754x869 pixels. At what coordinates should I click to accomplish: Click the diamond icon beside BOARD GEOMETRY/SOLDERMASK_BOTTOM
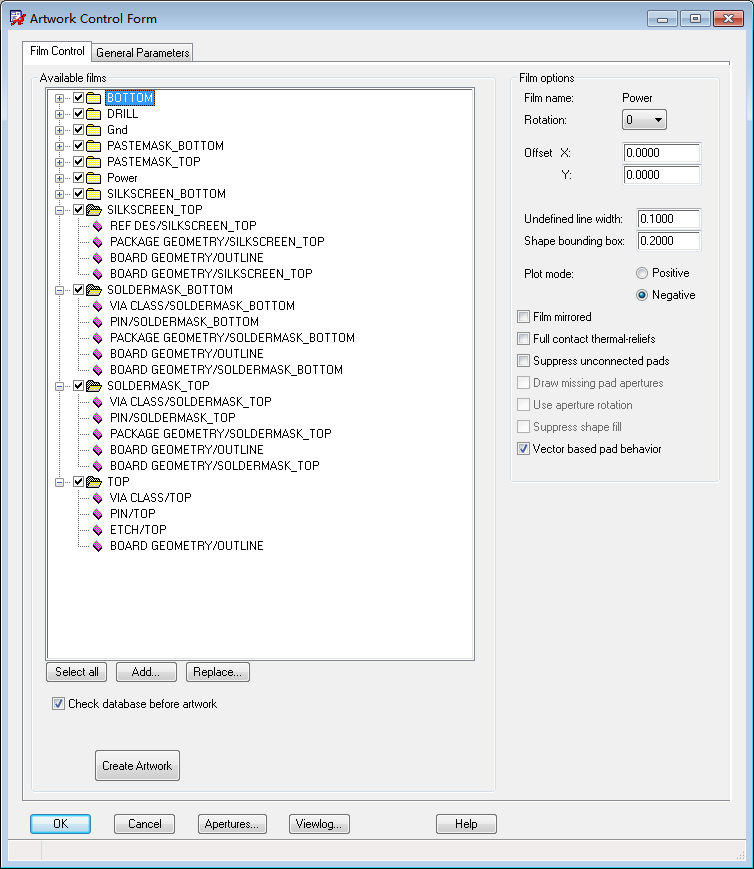point(98,370)
